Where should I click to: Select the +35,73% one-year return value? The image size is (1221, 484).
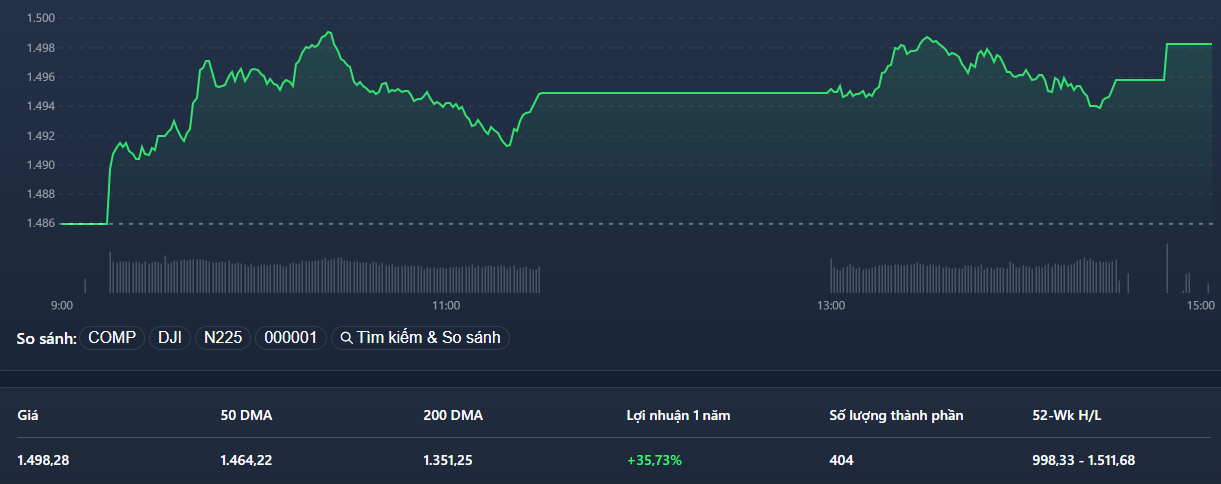pos(655,460)
